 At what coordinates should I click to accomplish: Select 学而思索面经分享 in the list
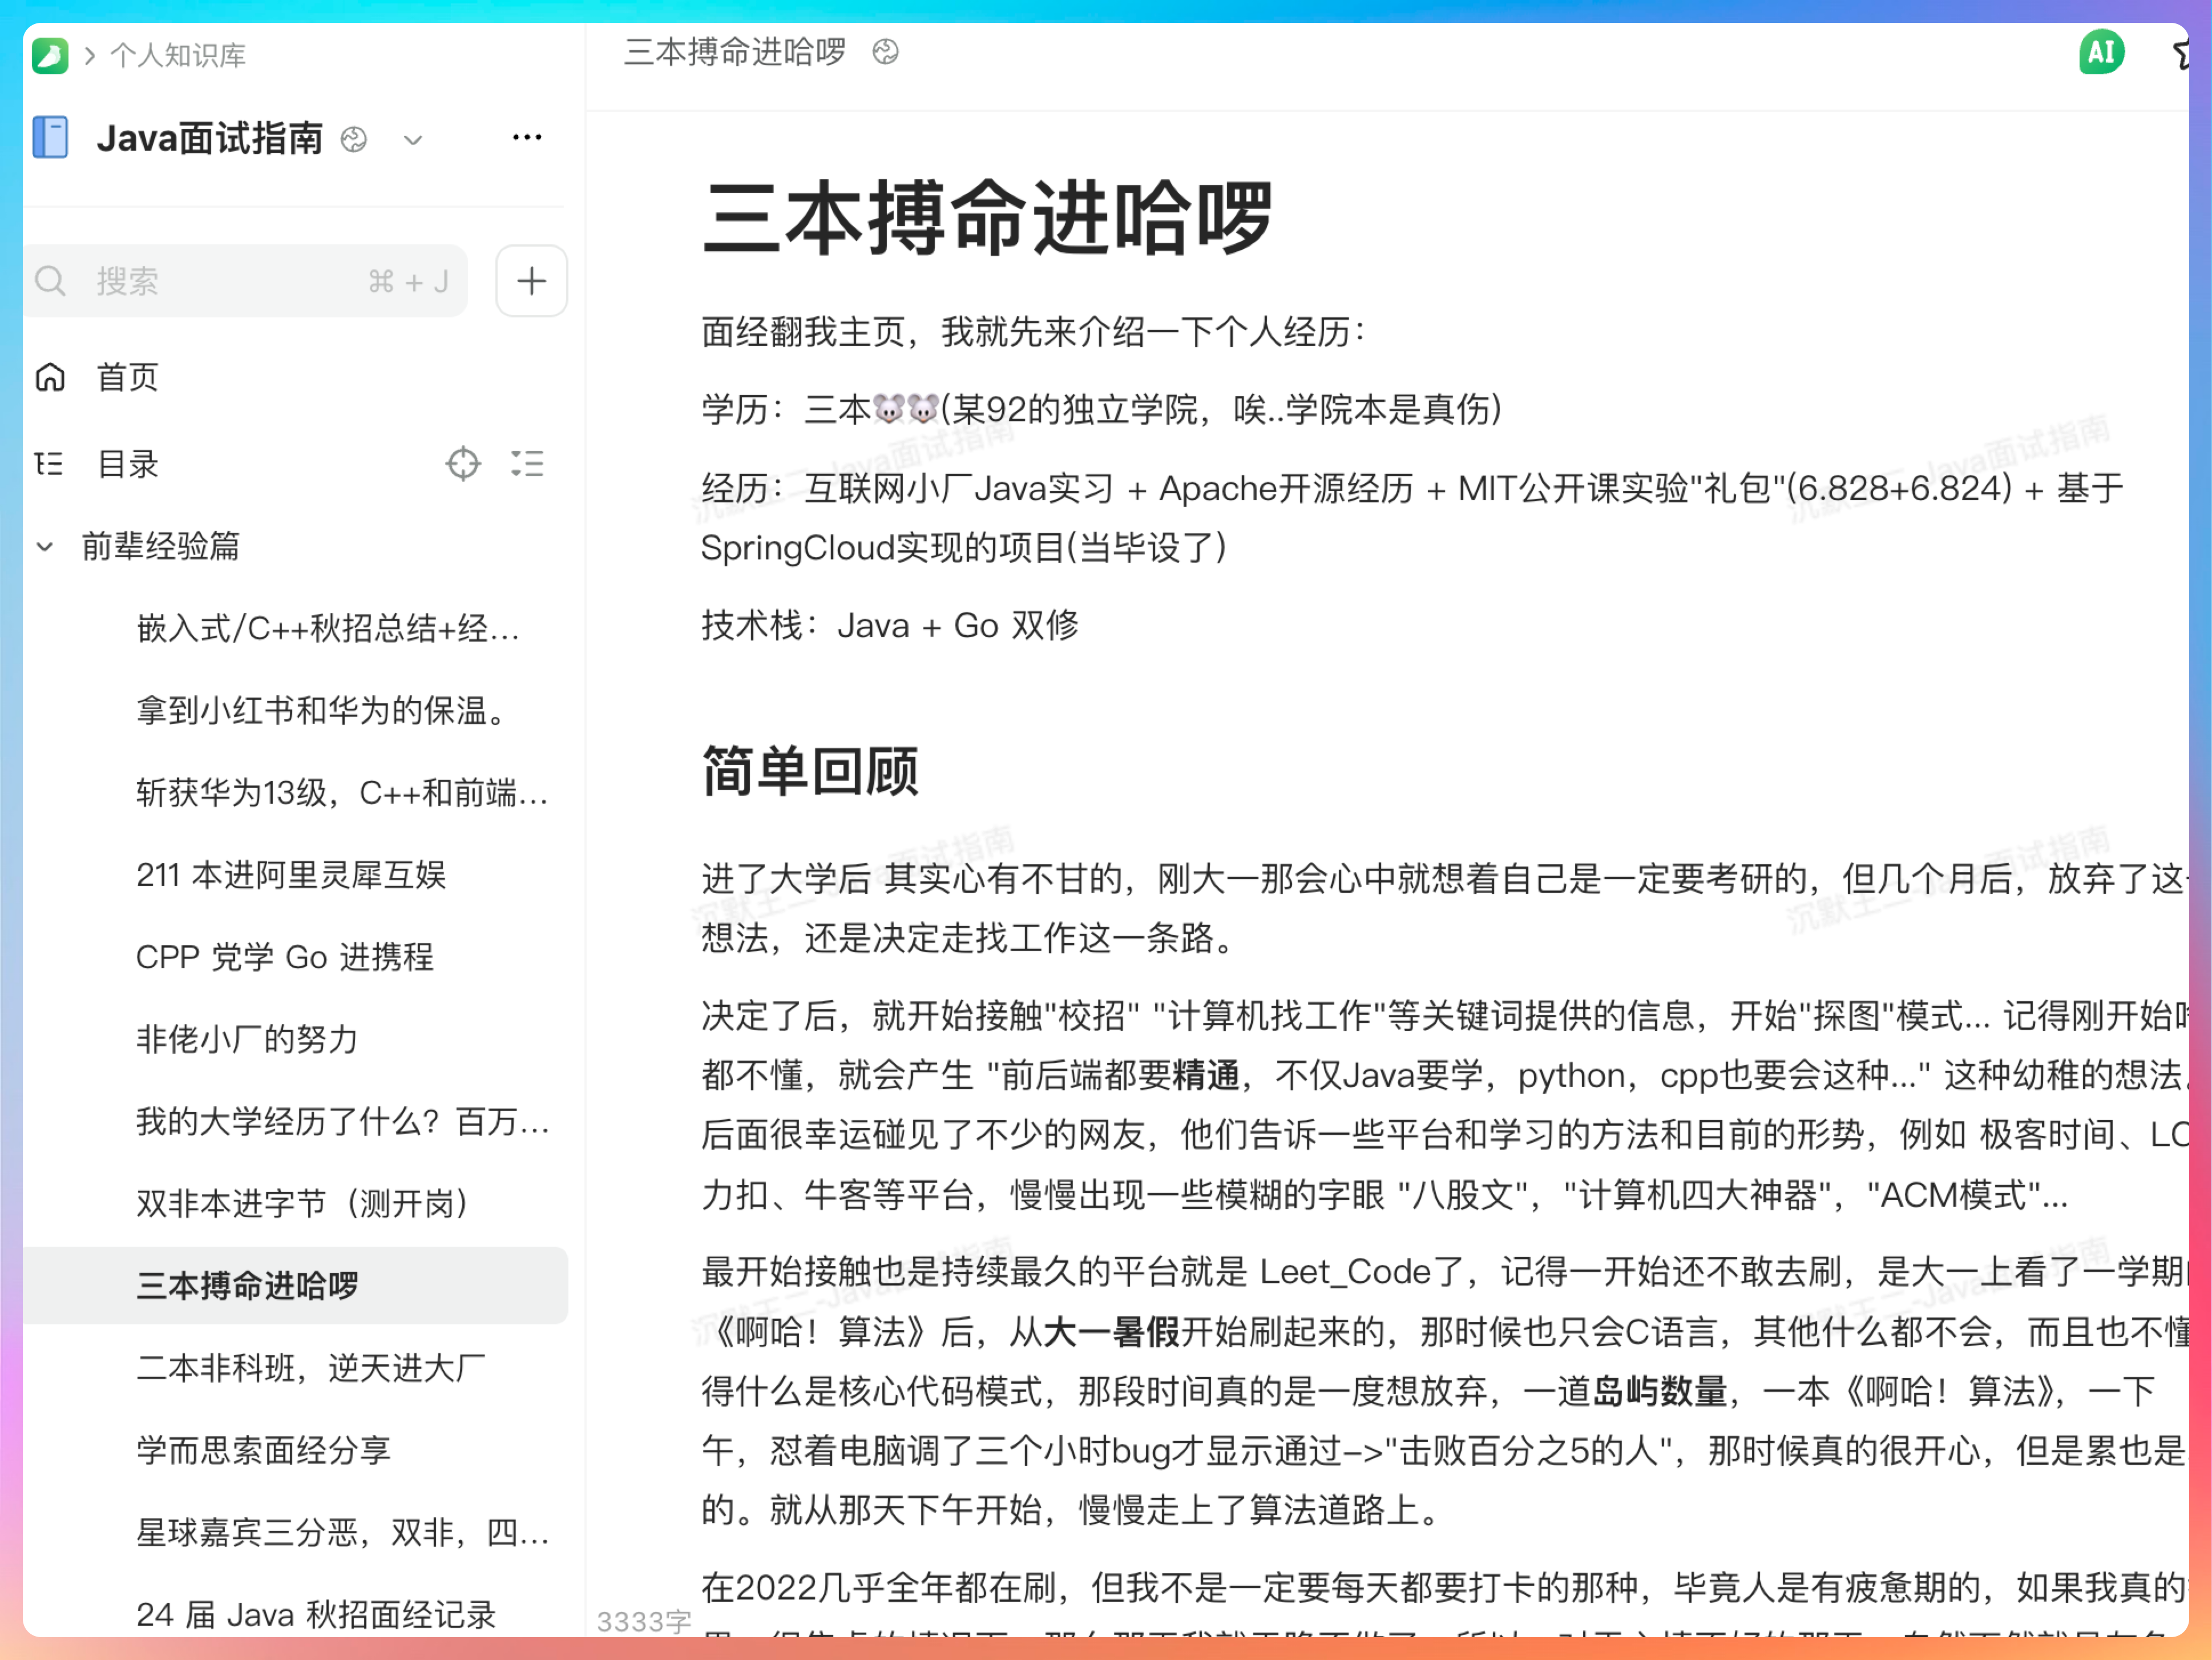point(263,1450)
